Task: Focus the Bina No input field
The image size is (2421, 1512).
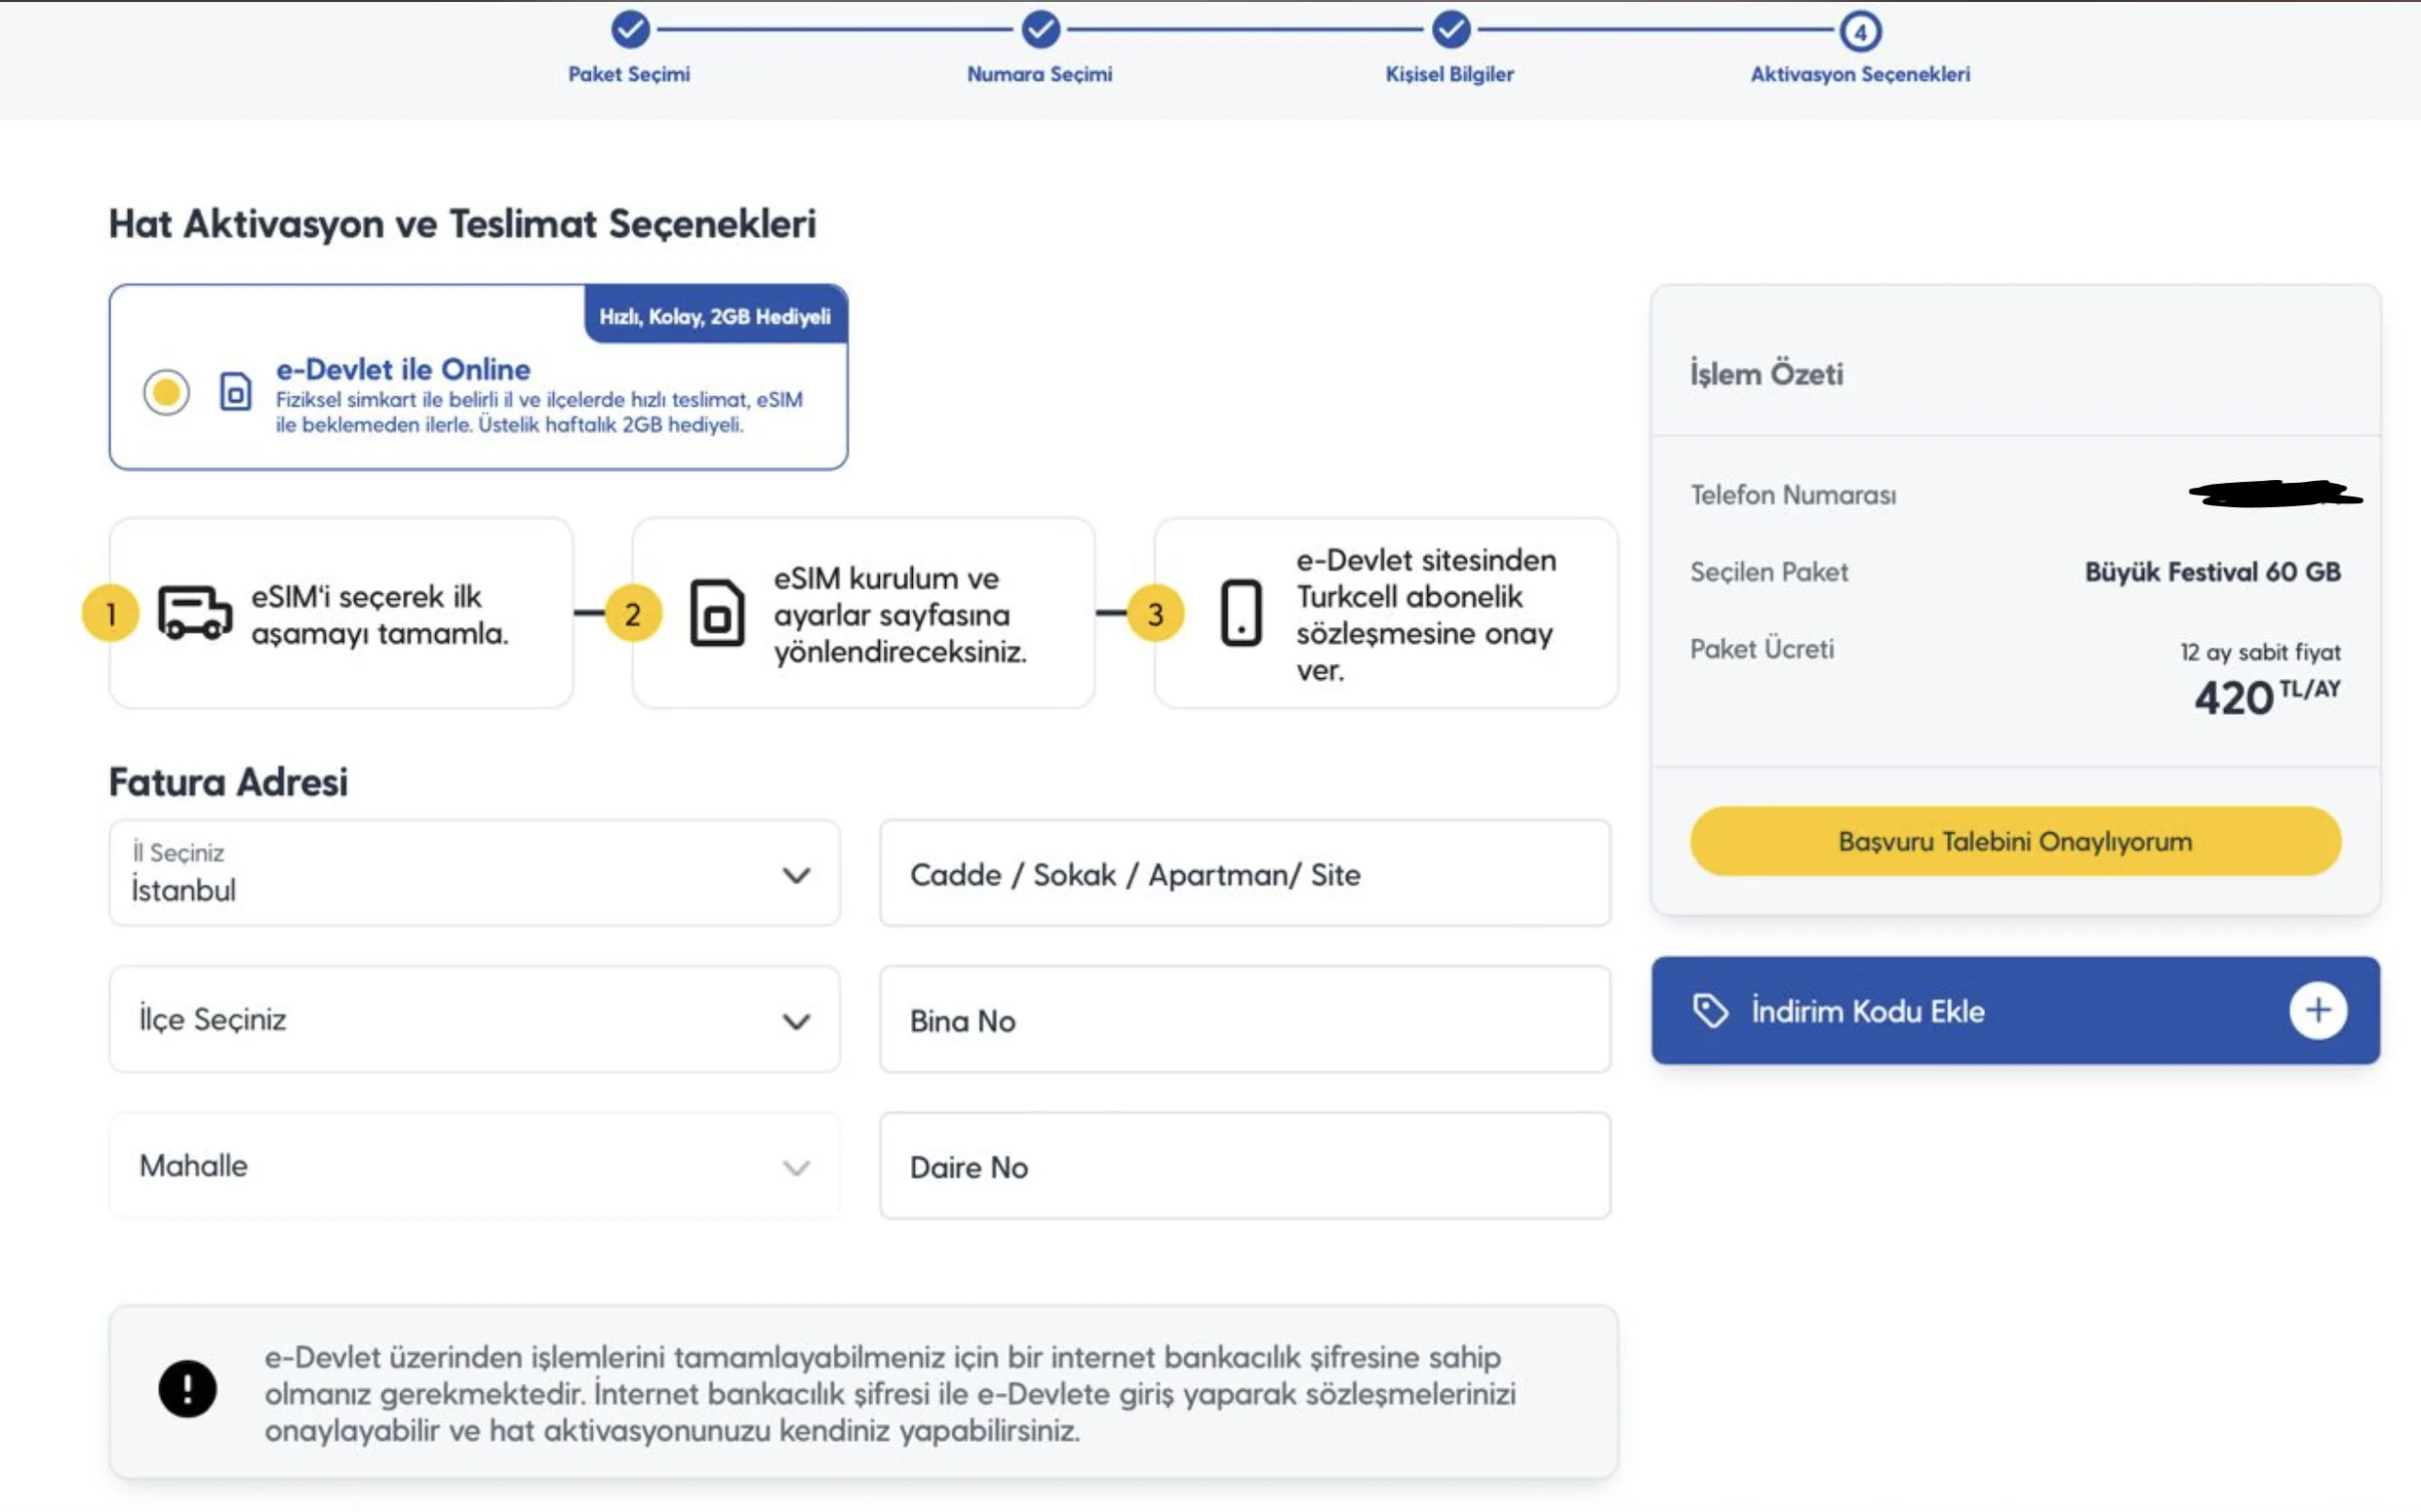Action: tap(1245, 1020)
